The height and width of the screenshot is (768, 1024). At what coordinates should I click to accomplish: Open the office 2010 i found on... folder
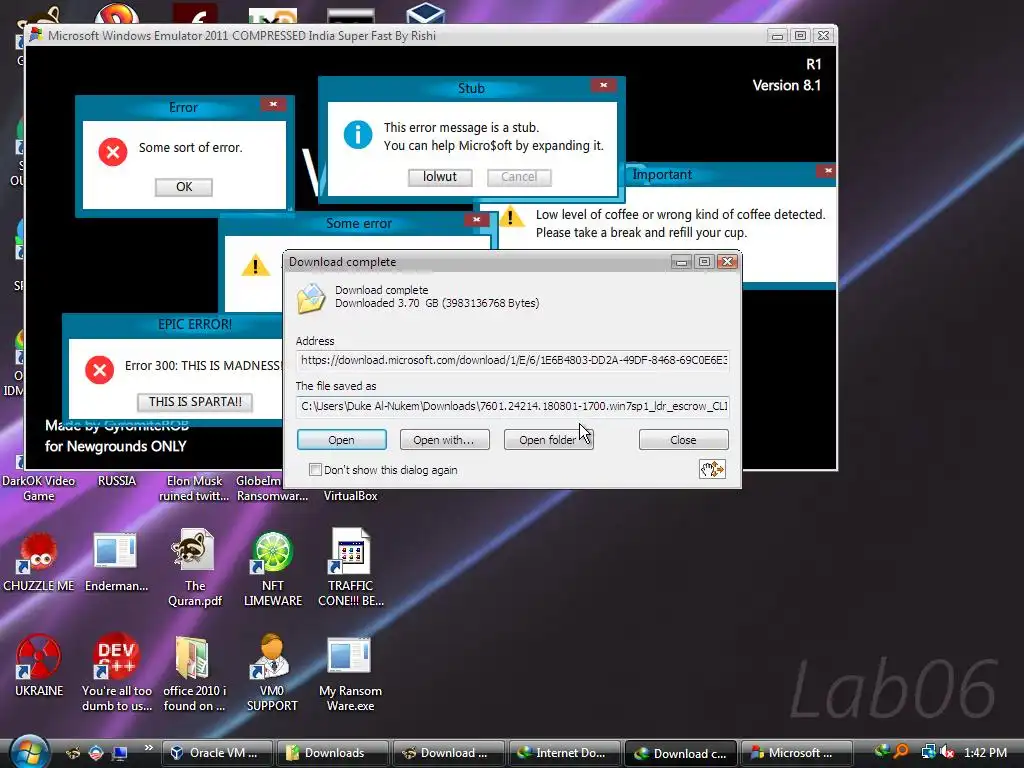pyautogui.click(x=194, y=673)
